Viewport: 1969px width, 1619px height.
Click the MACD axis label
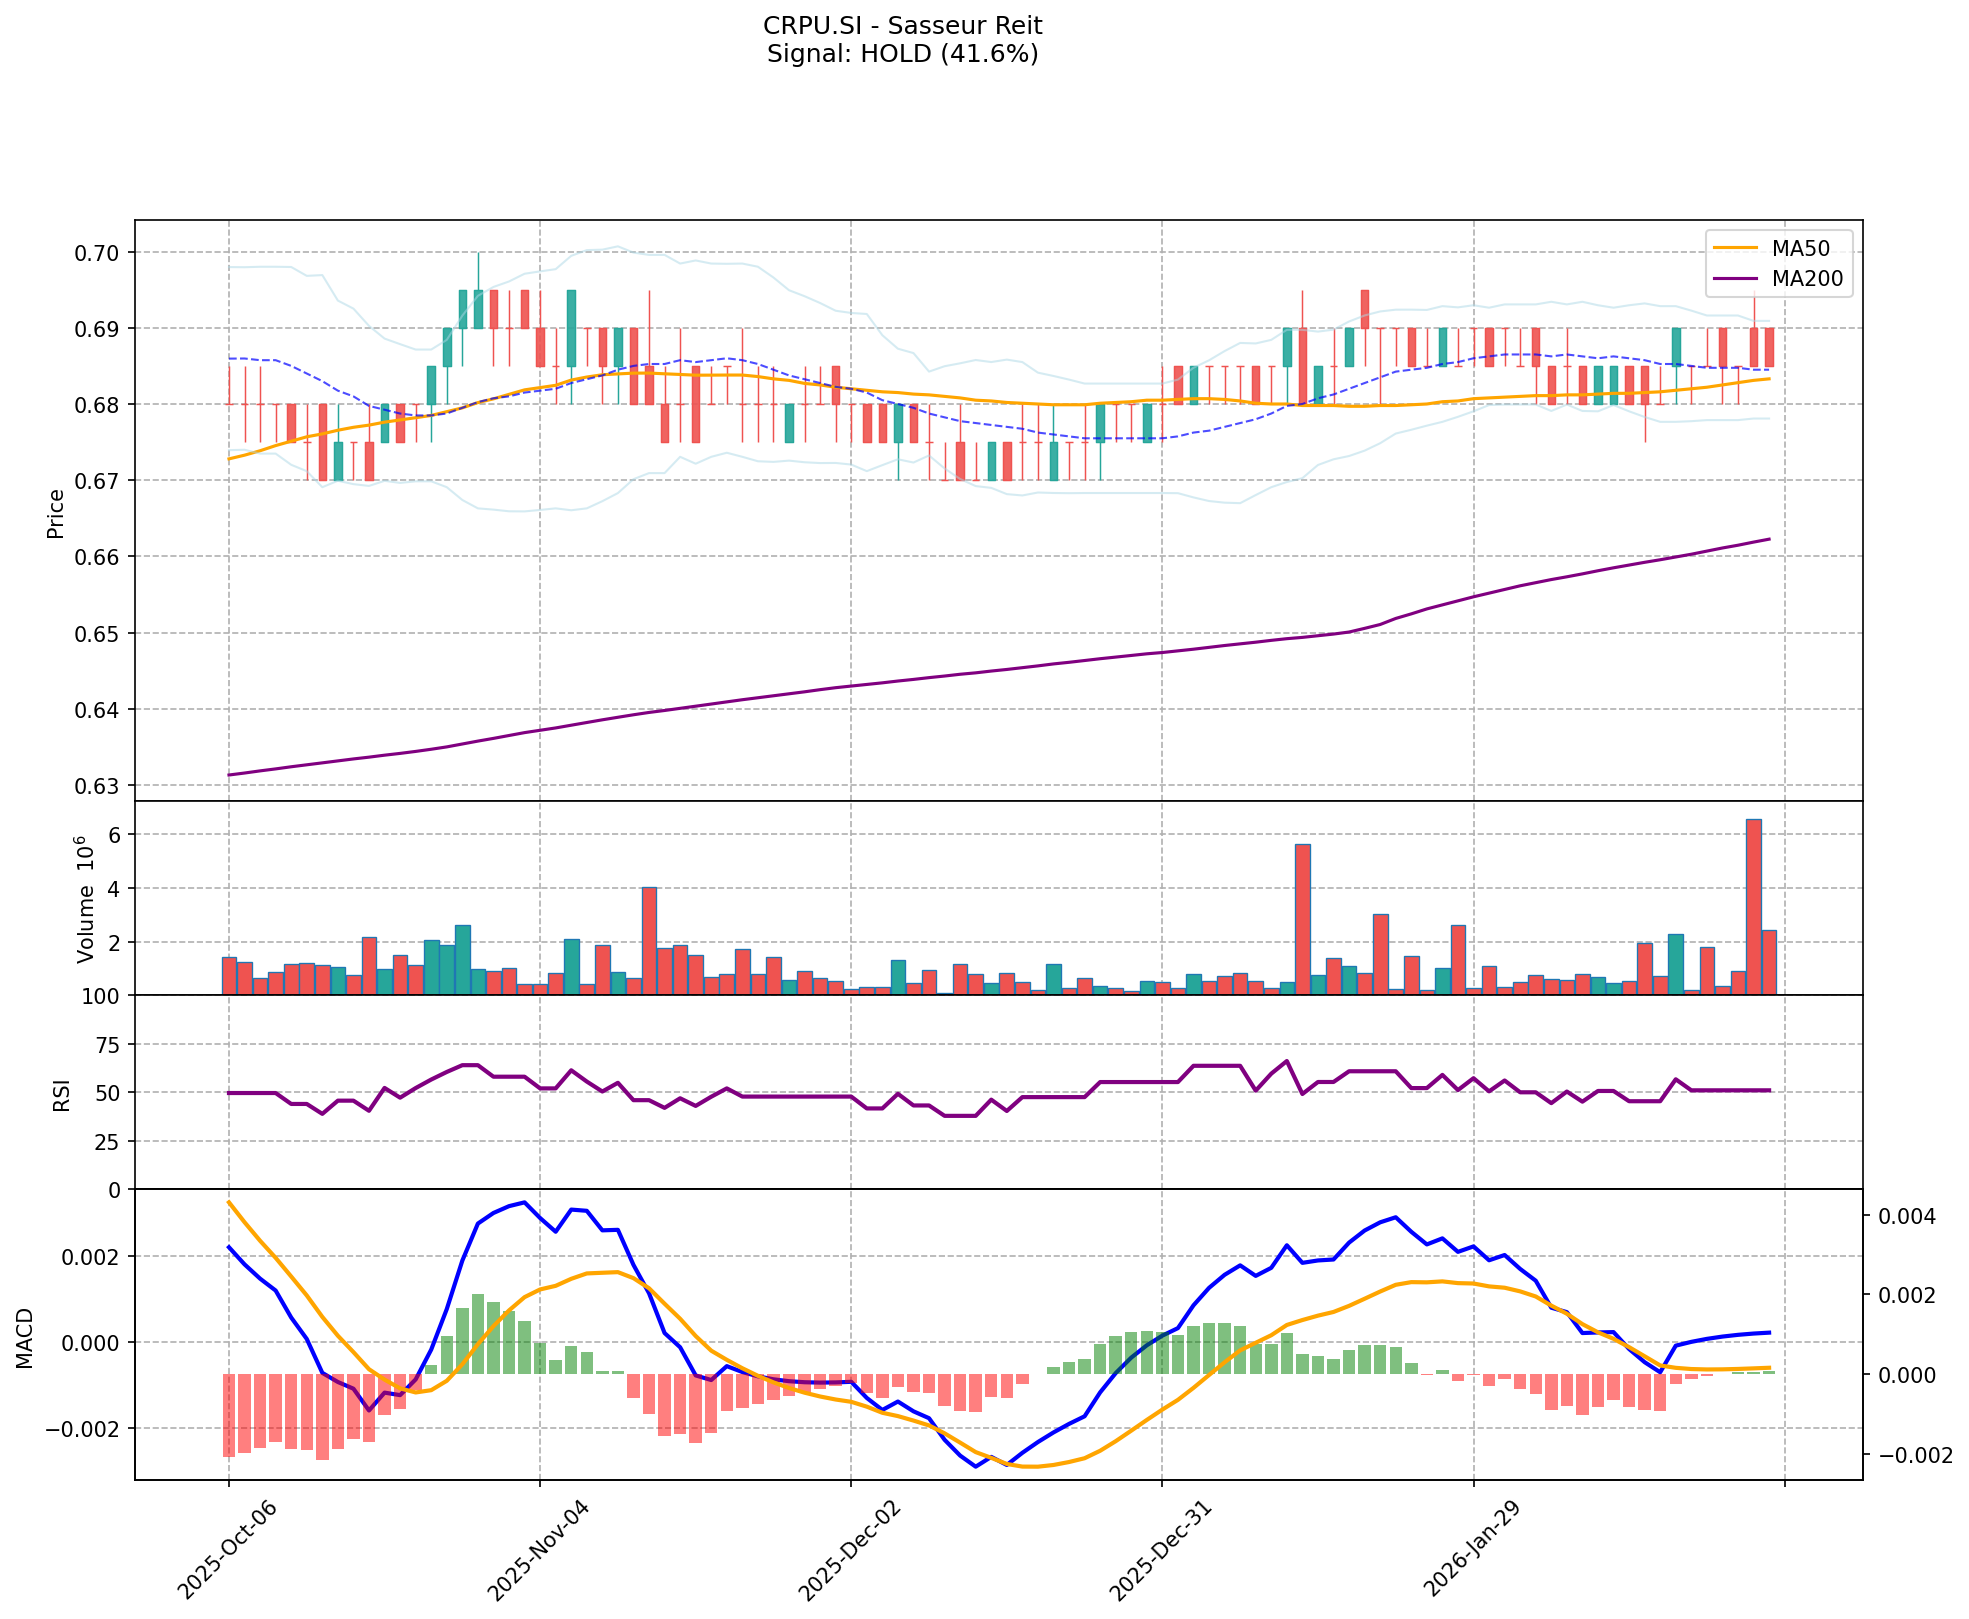pos(24,1337)
